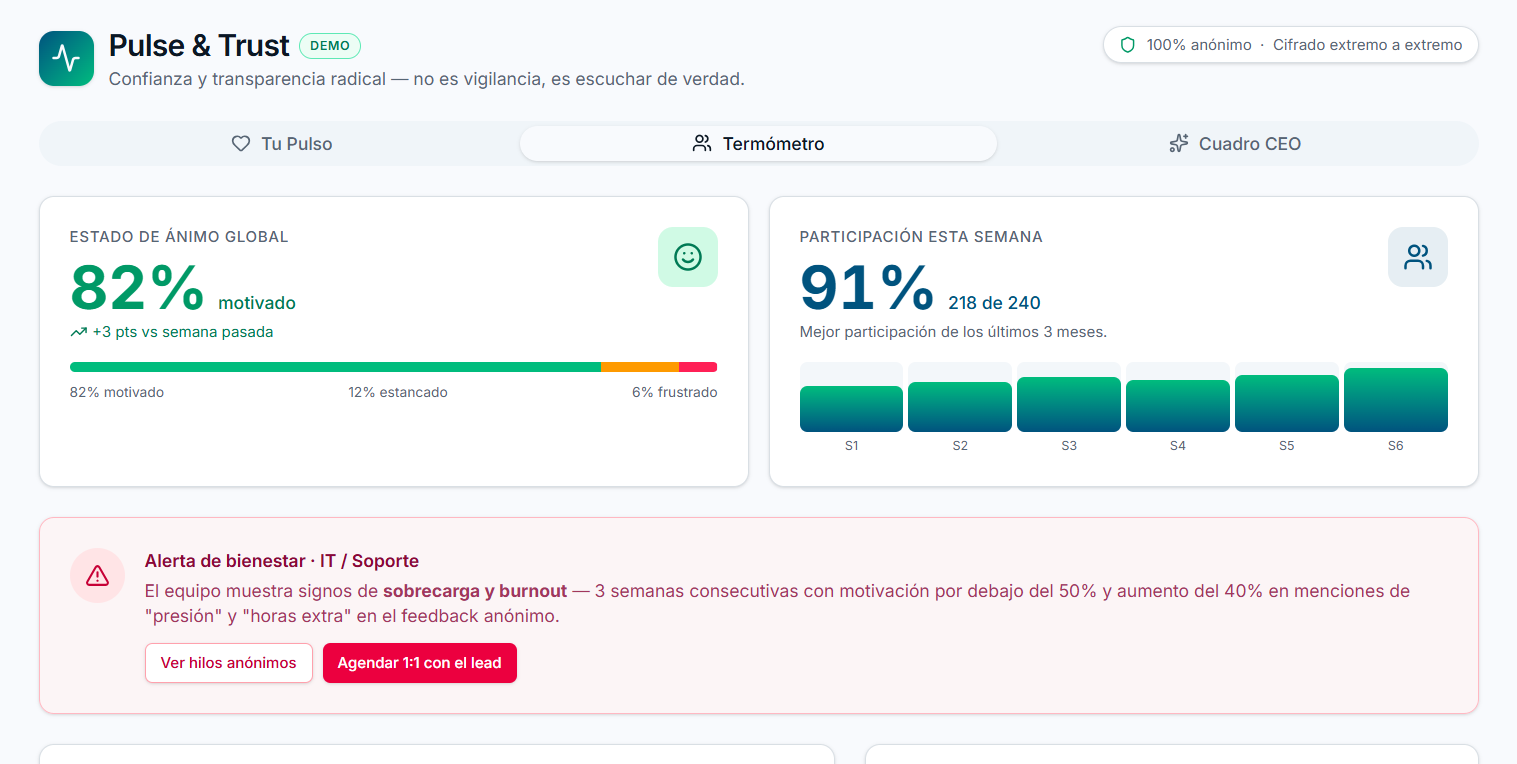Image resolution: width=1517 pixels, height=764 pixels.
Task: Click the '12% estancado' legend label
Action: pos(398,393)
